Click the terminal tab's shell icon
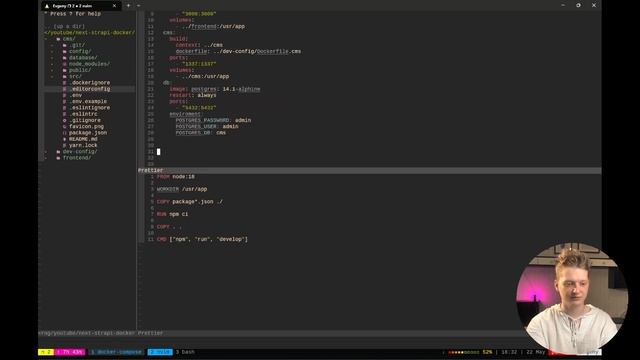Viewport: 640px width, 360px height. [47, 6]
